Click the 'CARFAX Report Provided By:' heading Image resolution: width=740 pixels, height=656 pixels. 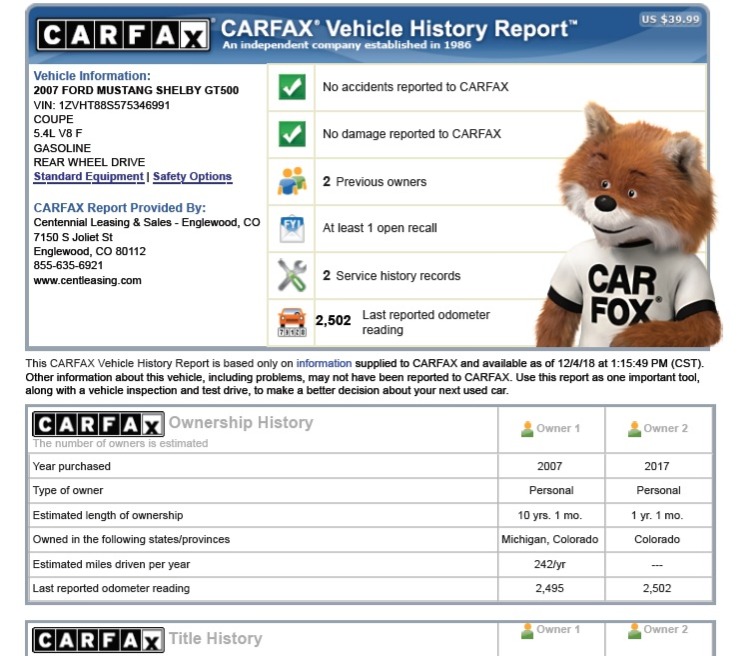119,208
